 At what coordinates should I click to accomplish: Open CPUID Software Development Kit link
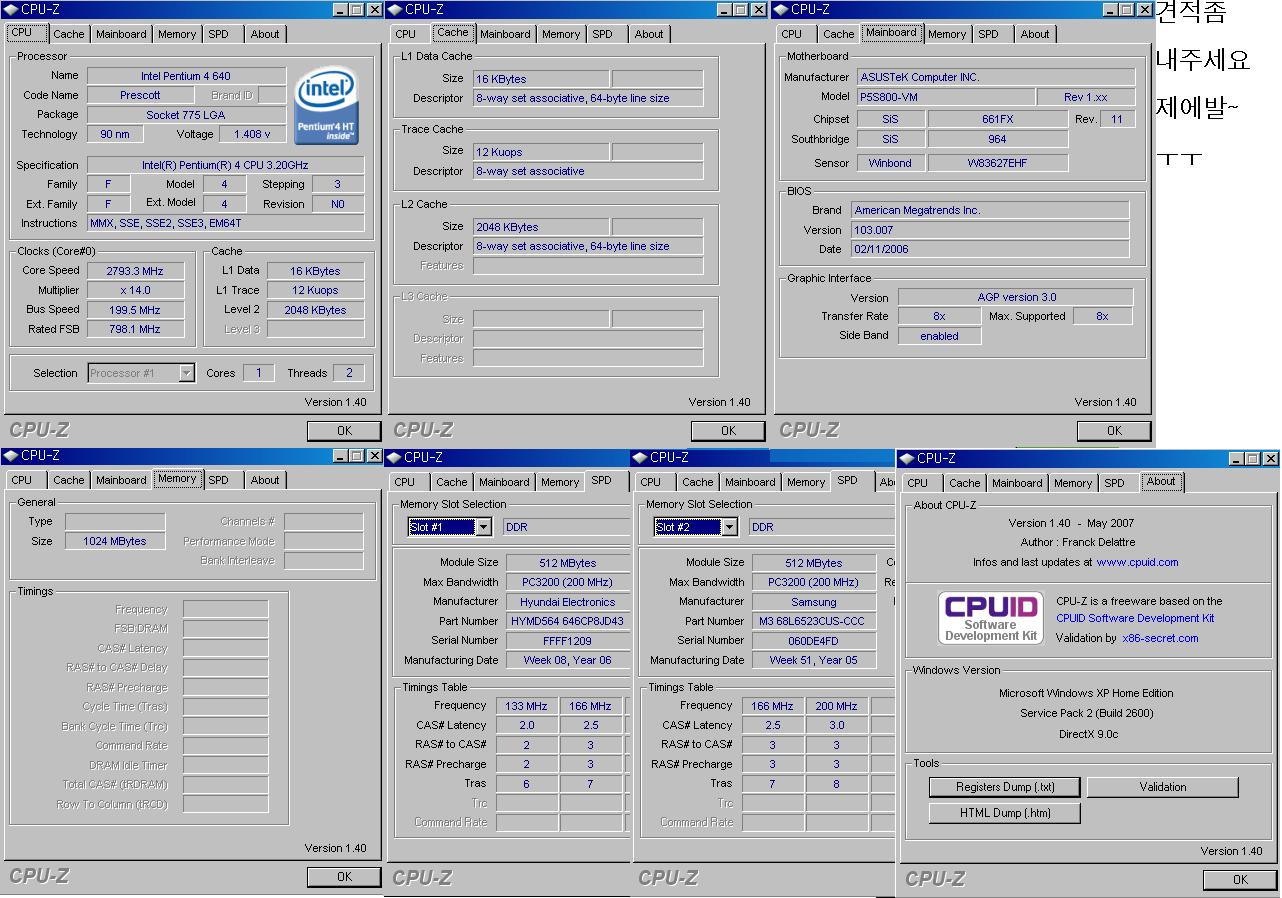pos(1135,618)
